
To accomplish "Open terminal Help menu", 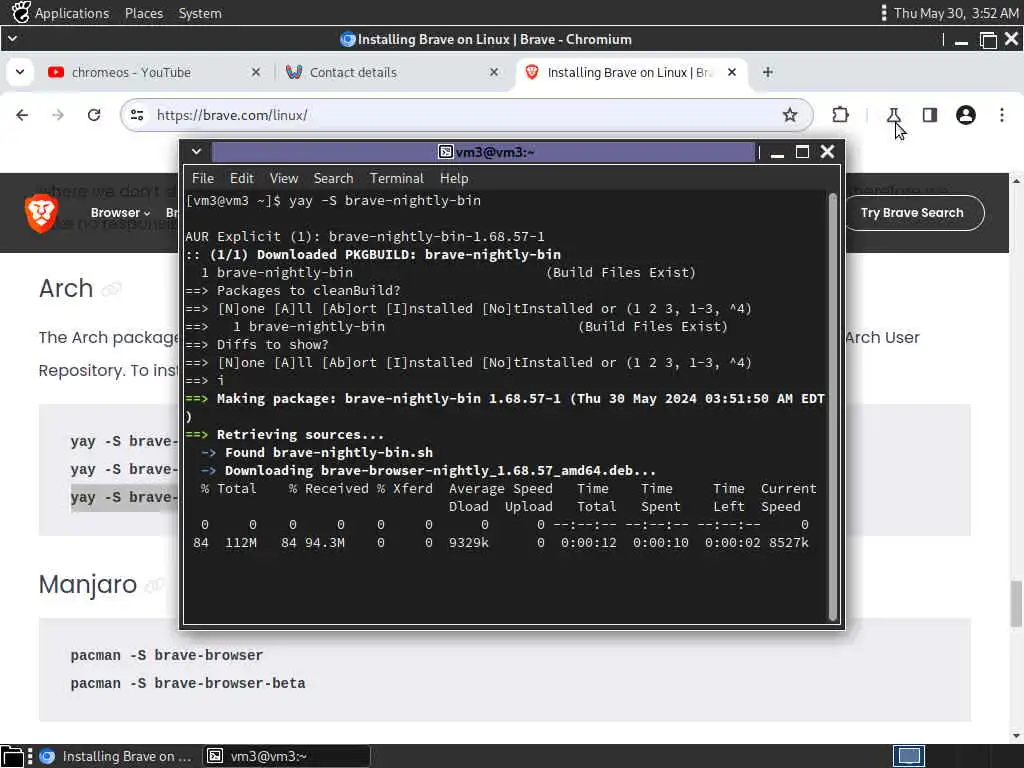I will 454,178.
